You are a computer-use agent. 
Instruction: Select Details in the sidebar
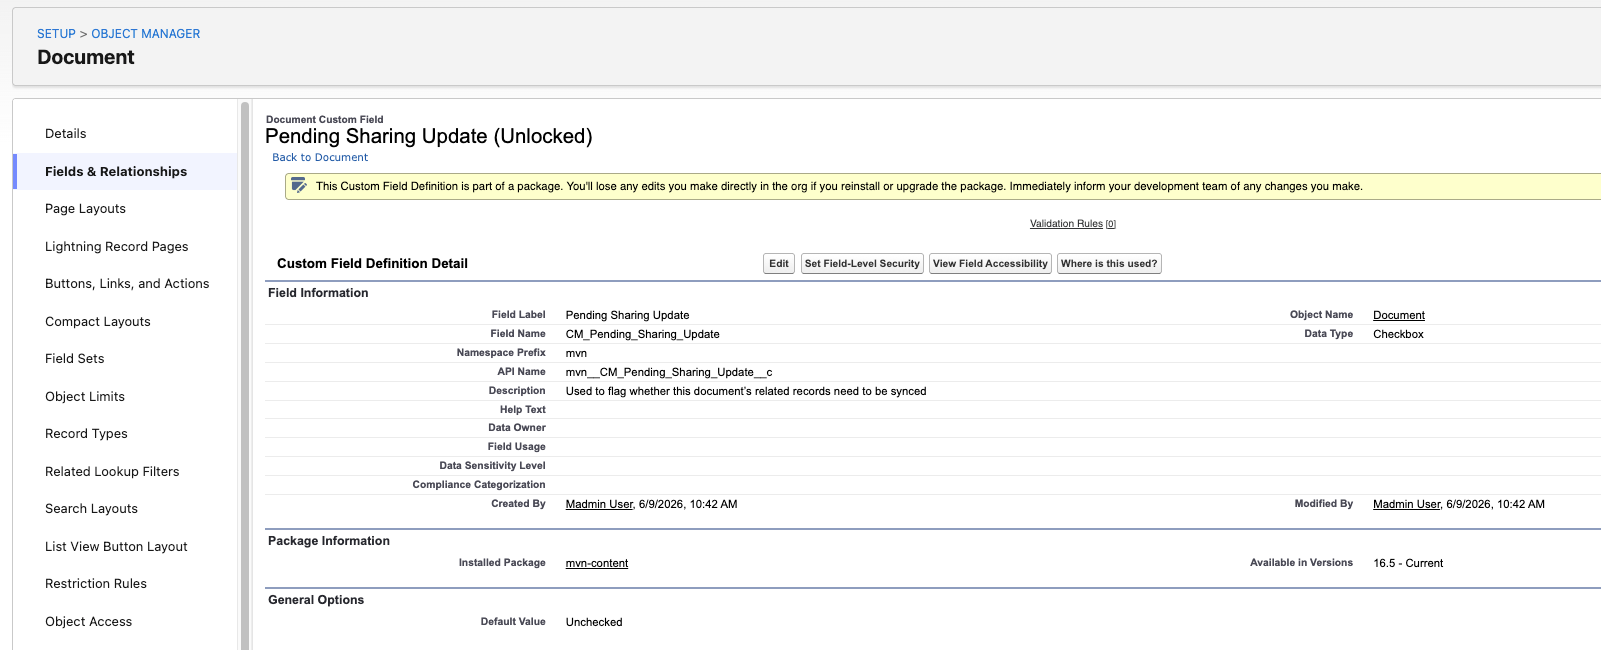tap(66, 134)
